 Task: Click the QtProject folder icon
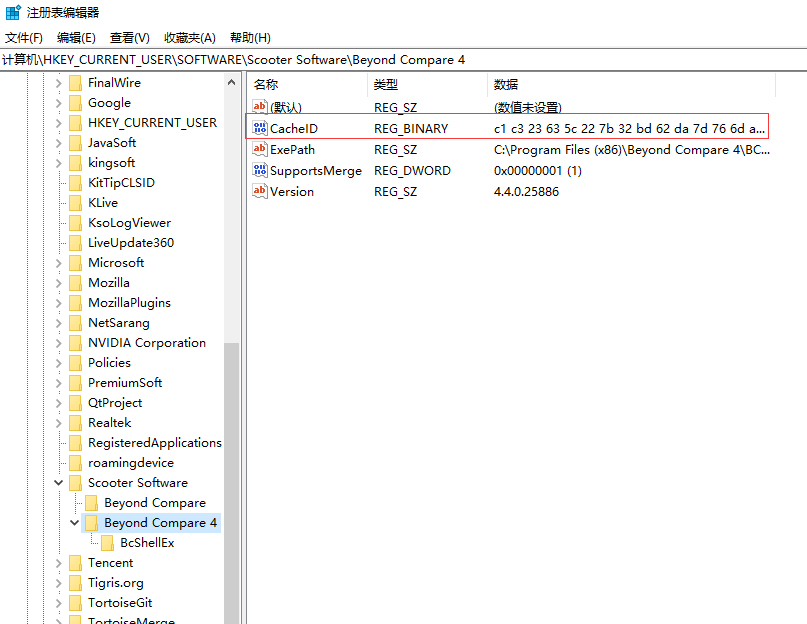pos(75,403)
